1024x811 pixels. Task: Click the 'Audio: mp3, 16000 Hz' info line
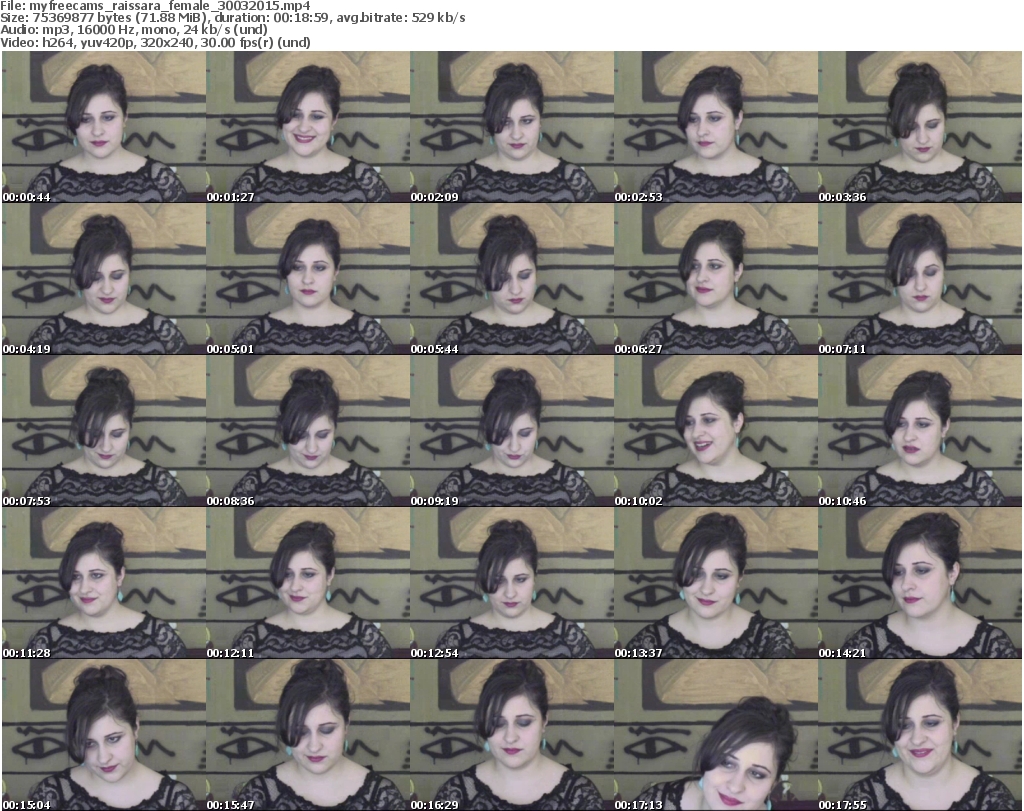[x=134, y=30]
